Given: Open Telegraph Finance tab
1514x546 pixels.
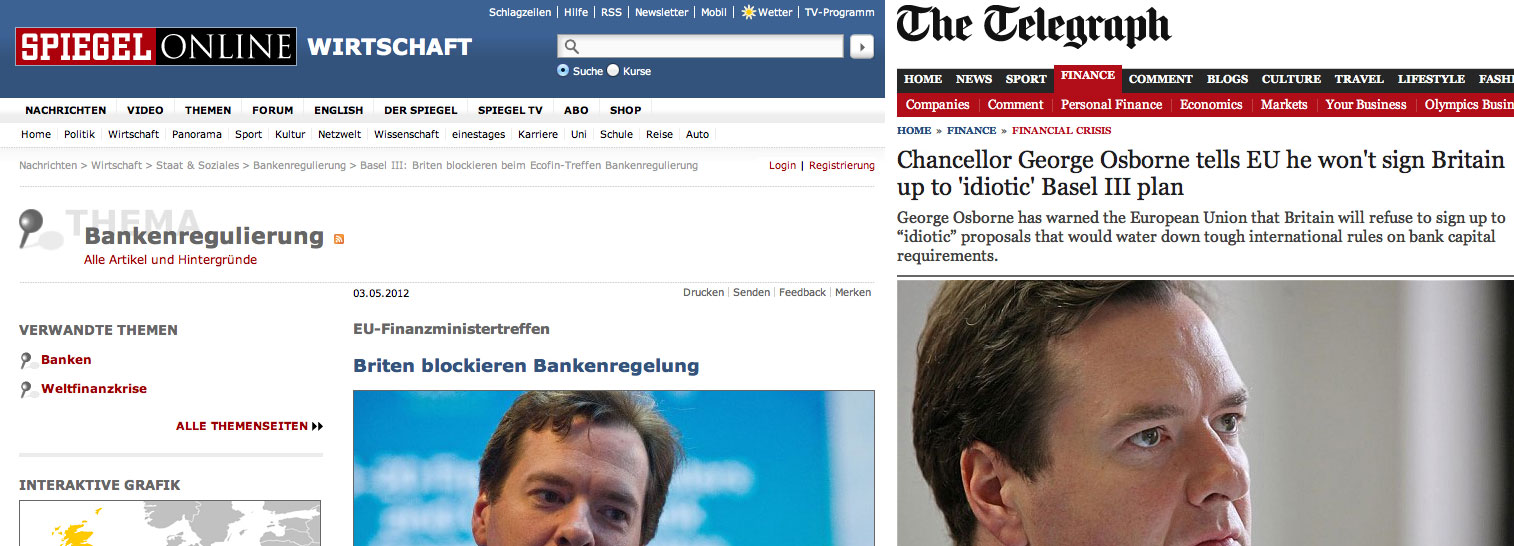Looking at the screenshot, I should click(1088, 77).
